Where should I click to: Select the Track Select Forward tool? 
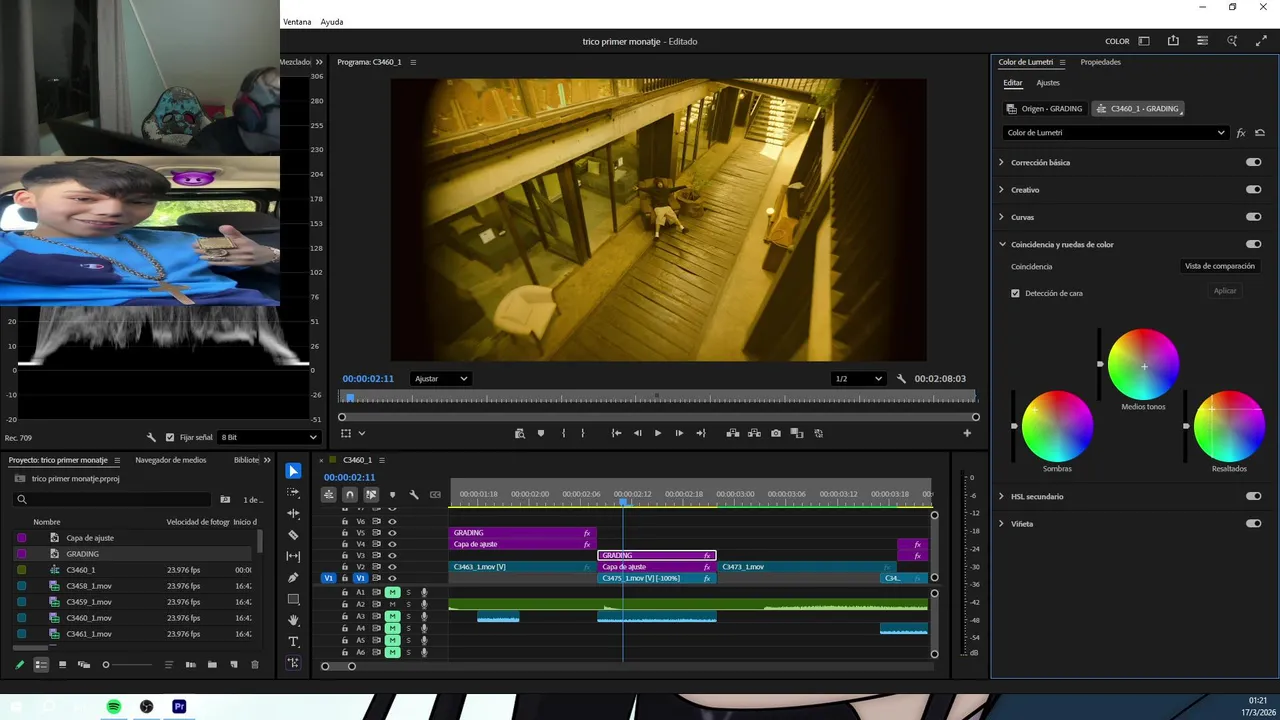coord(293,492)
